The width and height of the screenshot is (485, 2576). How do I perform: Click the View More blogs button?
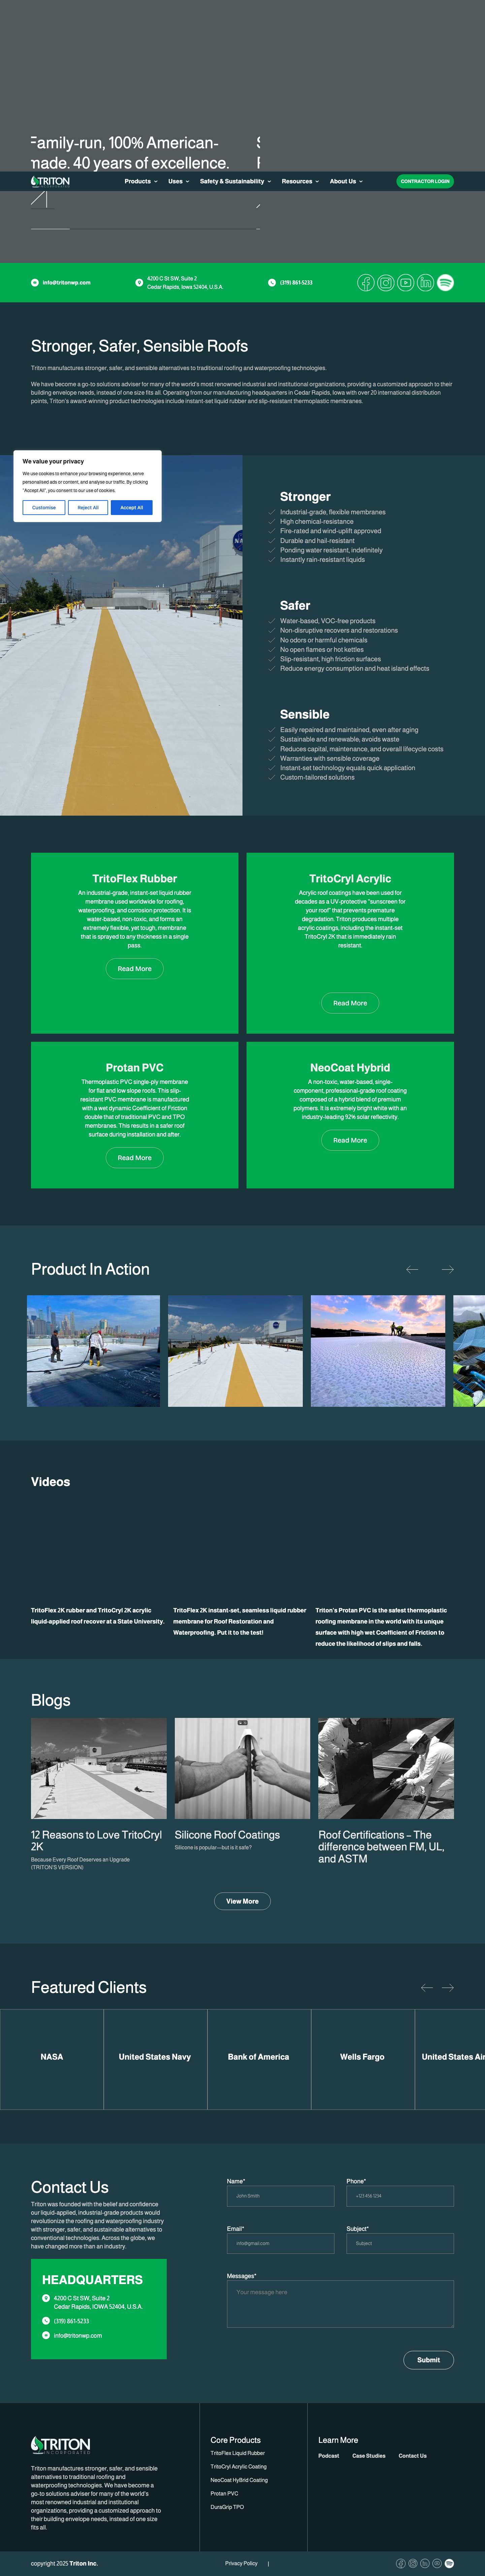click(x=242, y=1901)
